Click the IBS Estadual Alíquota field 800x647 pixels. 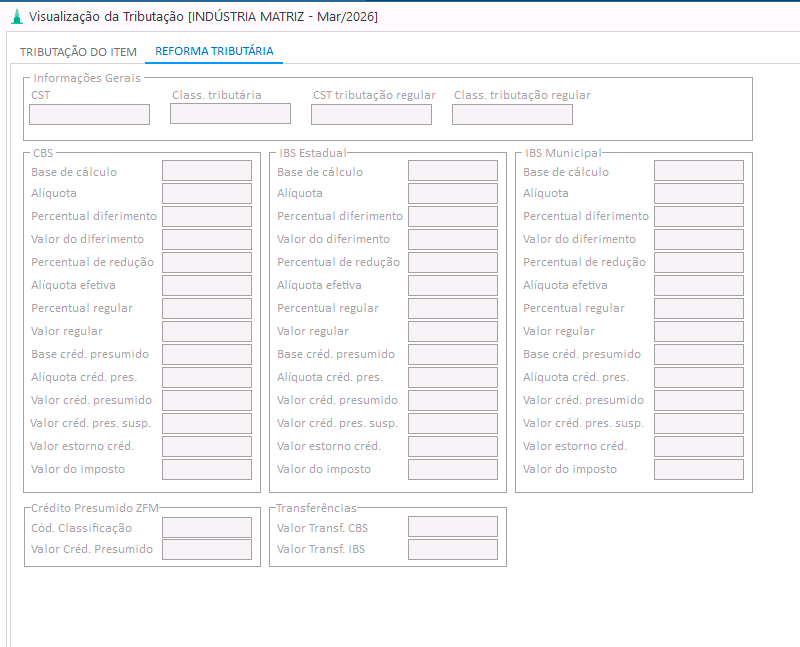(453, 194)
